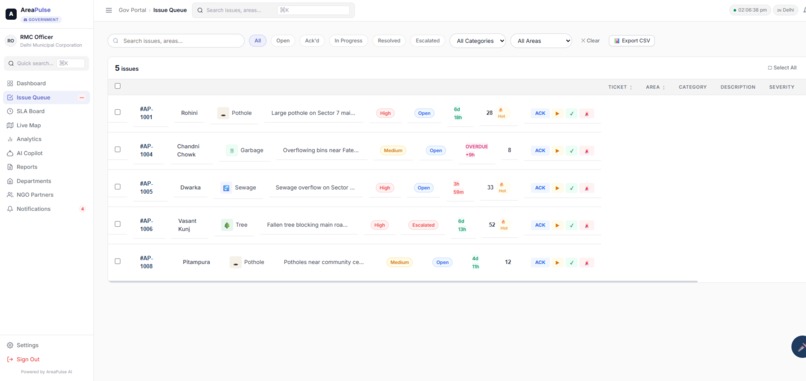The image size is (806, 381).
Task: Sort by the Ticket column
Action: pyautogui.click(x=620, y=87)
